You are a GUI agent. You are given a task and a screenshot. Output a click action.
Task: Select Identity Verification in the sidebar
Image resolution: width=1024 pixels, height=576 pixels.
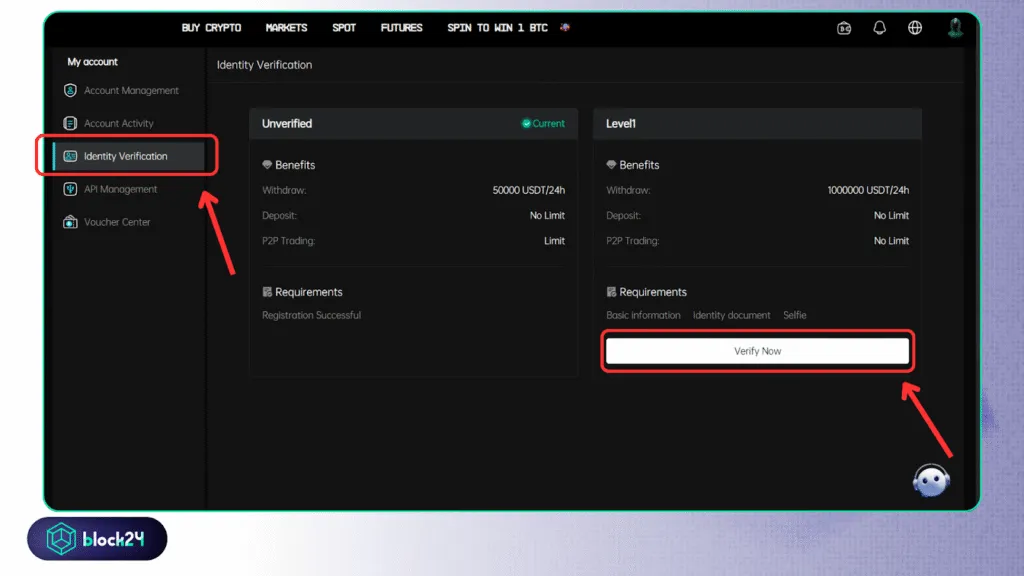125,156
